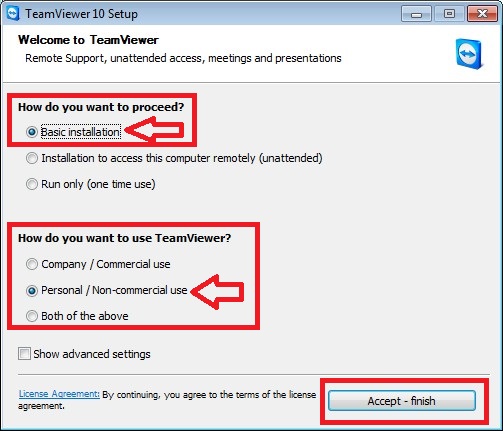
Task: Click the TeamViewer icon in the title bar
Action: pos(13,14)
